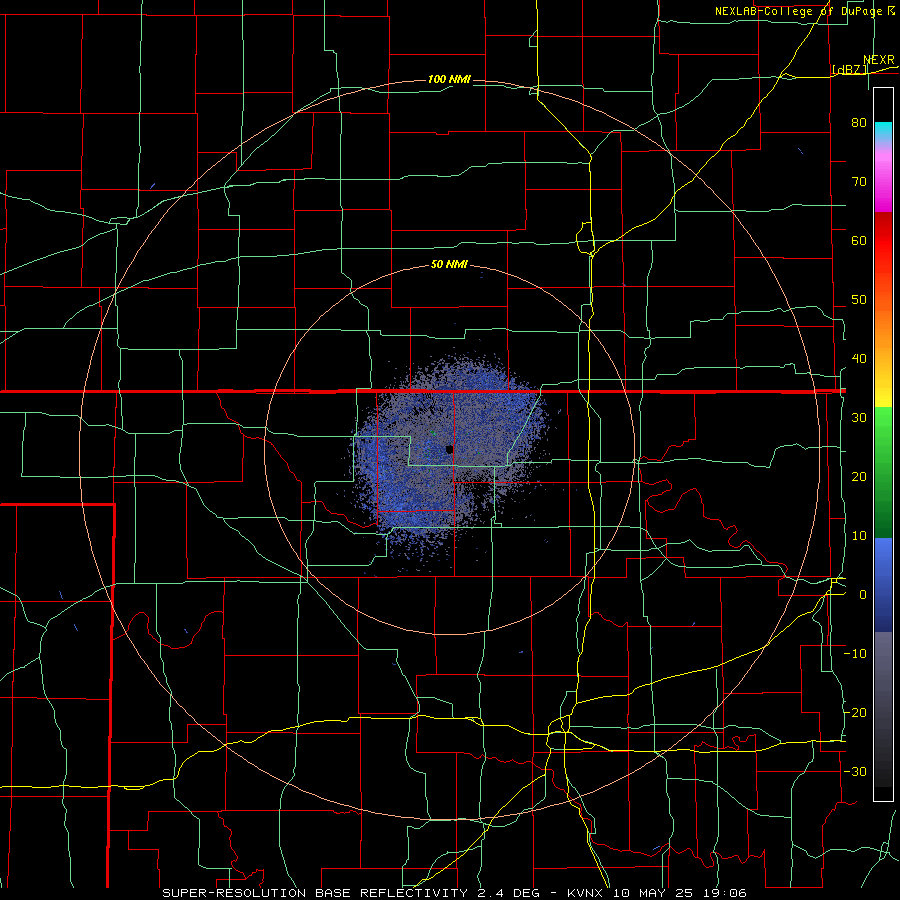Click the KVNX station identifier in the caption
This screenshot has height=900, width=900.
coord(585,893)
